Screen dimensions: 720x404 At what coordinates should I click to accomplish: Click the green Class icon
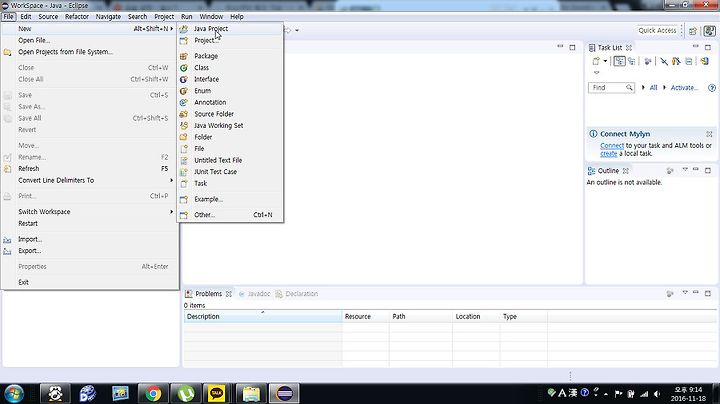pyautogui.click(x=184, y=67)
